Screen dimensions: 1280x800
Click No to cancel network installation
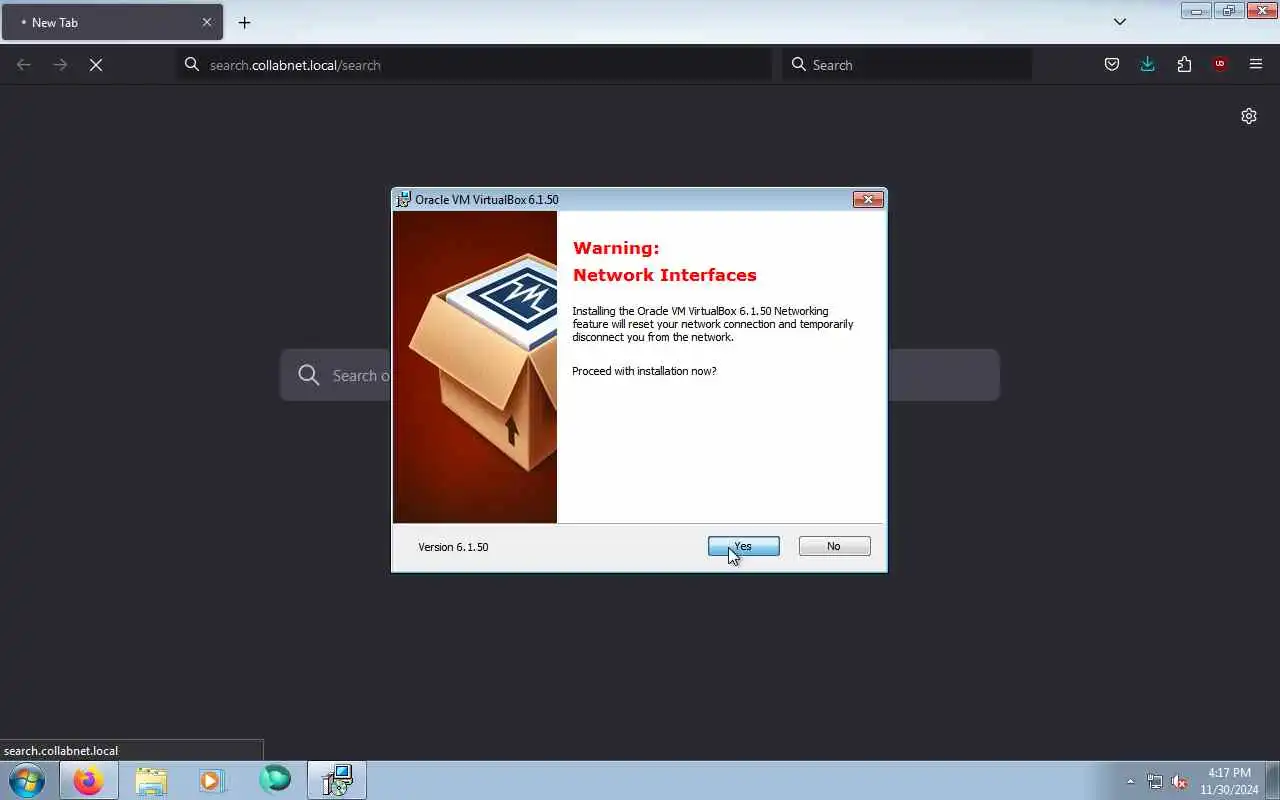pos(834,546)
